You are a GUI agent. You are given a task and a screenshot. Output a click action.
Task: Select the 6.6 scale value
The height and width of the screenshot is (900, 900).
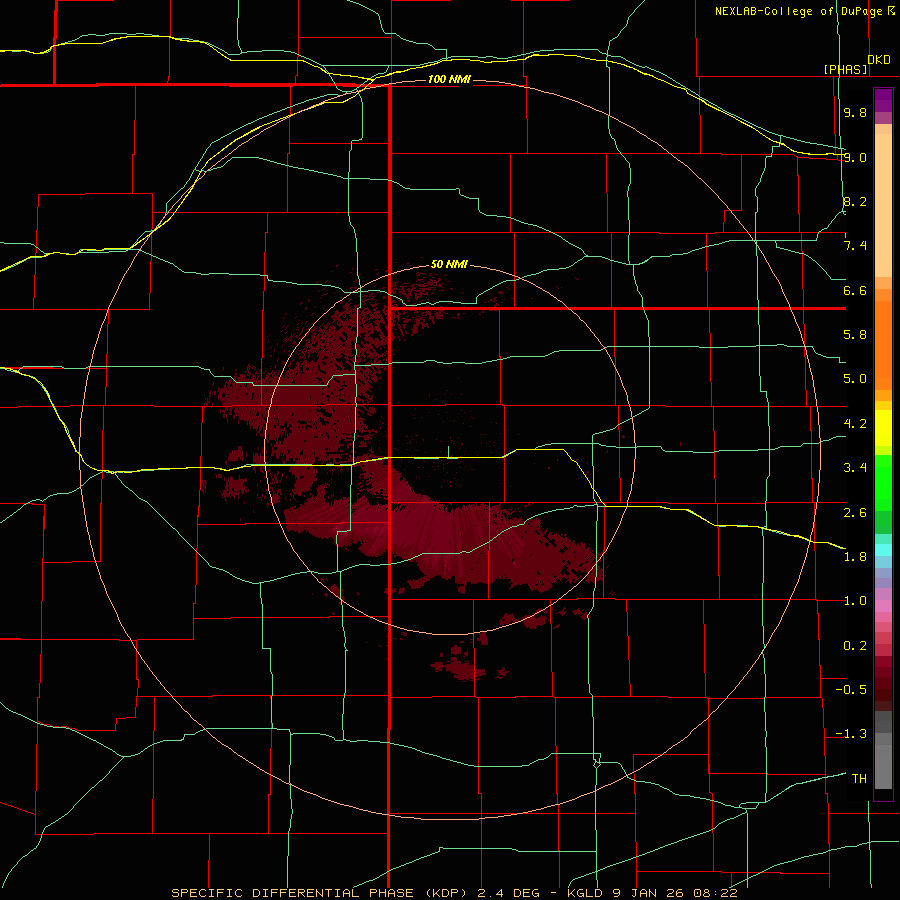point(855,290)
